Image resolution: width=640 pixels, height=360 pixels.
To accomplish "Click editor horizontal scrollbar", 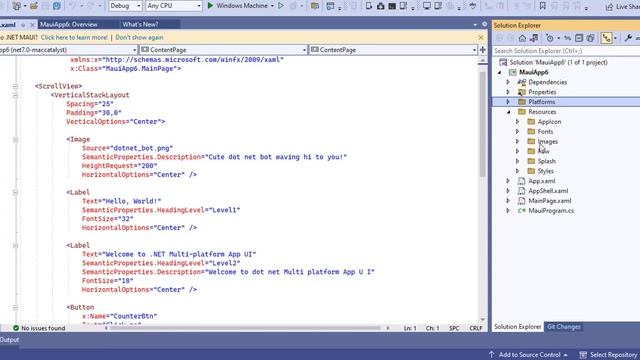I will (246, 328).
